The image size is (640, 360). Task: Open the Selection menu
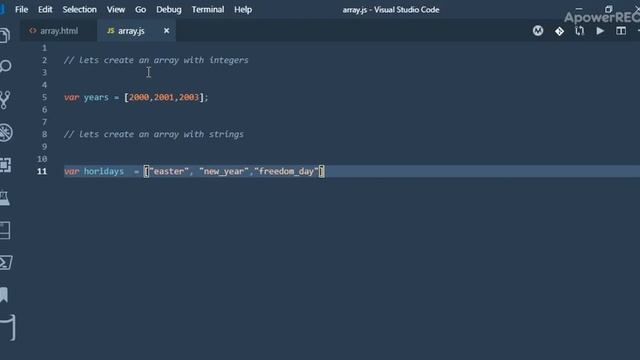80,9
